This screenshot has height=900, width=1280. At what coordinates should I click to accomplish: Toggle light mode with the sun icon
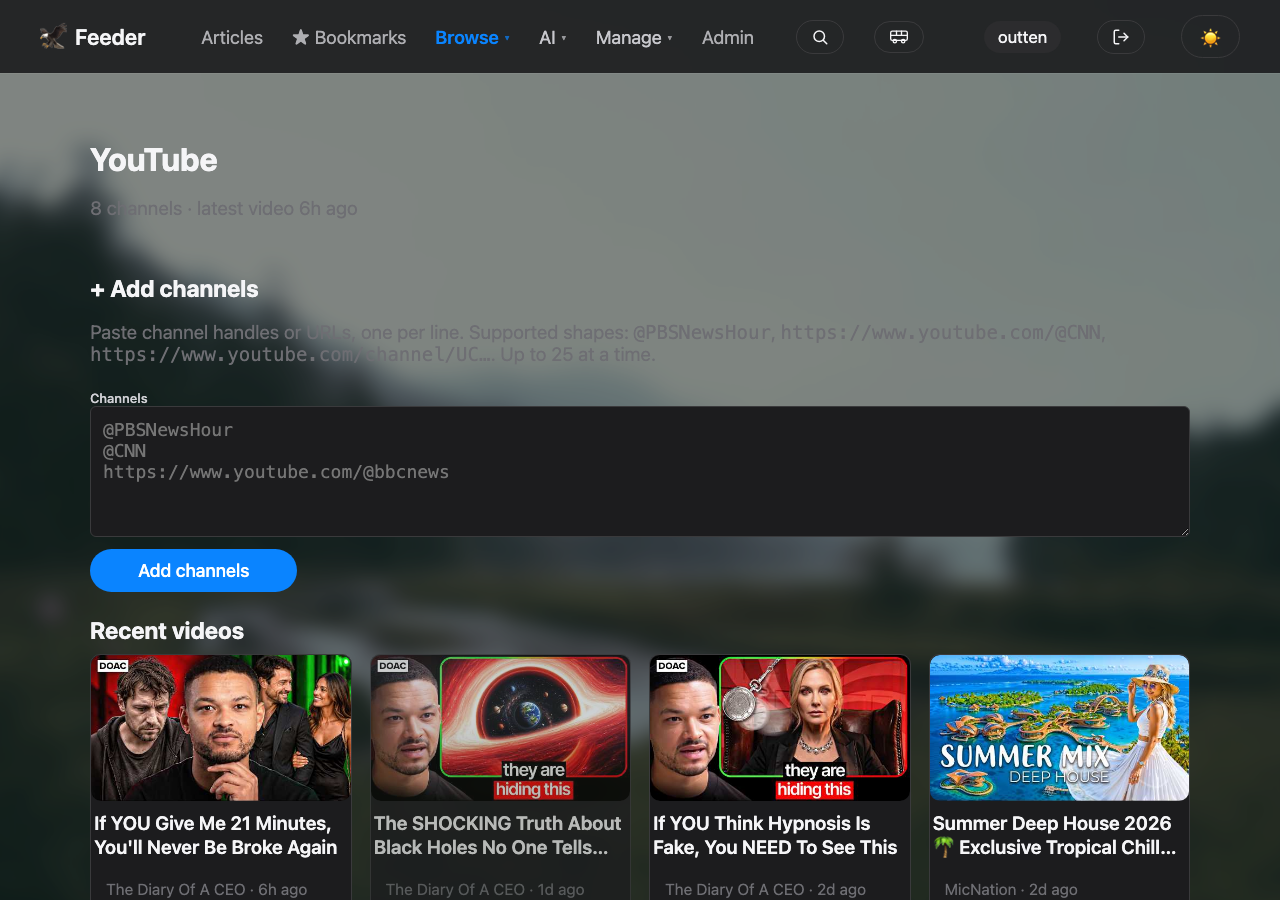click(1210, 37)
